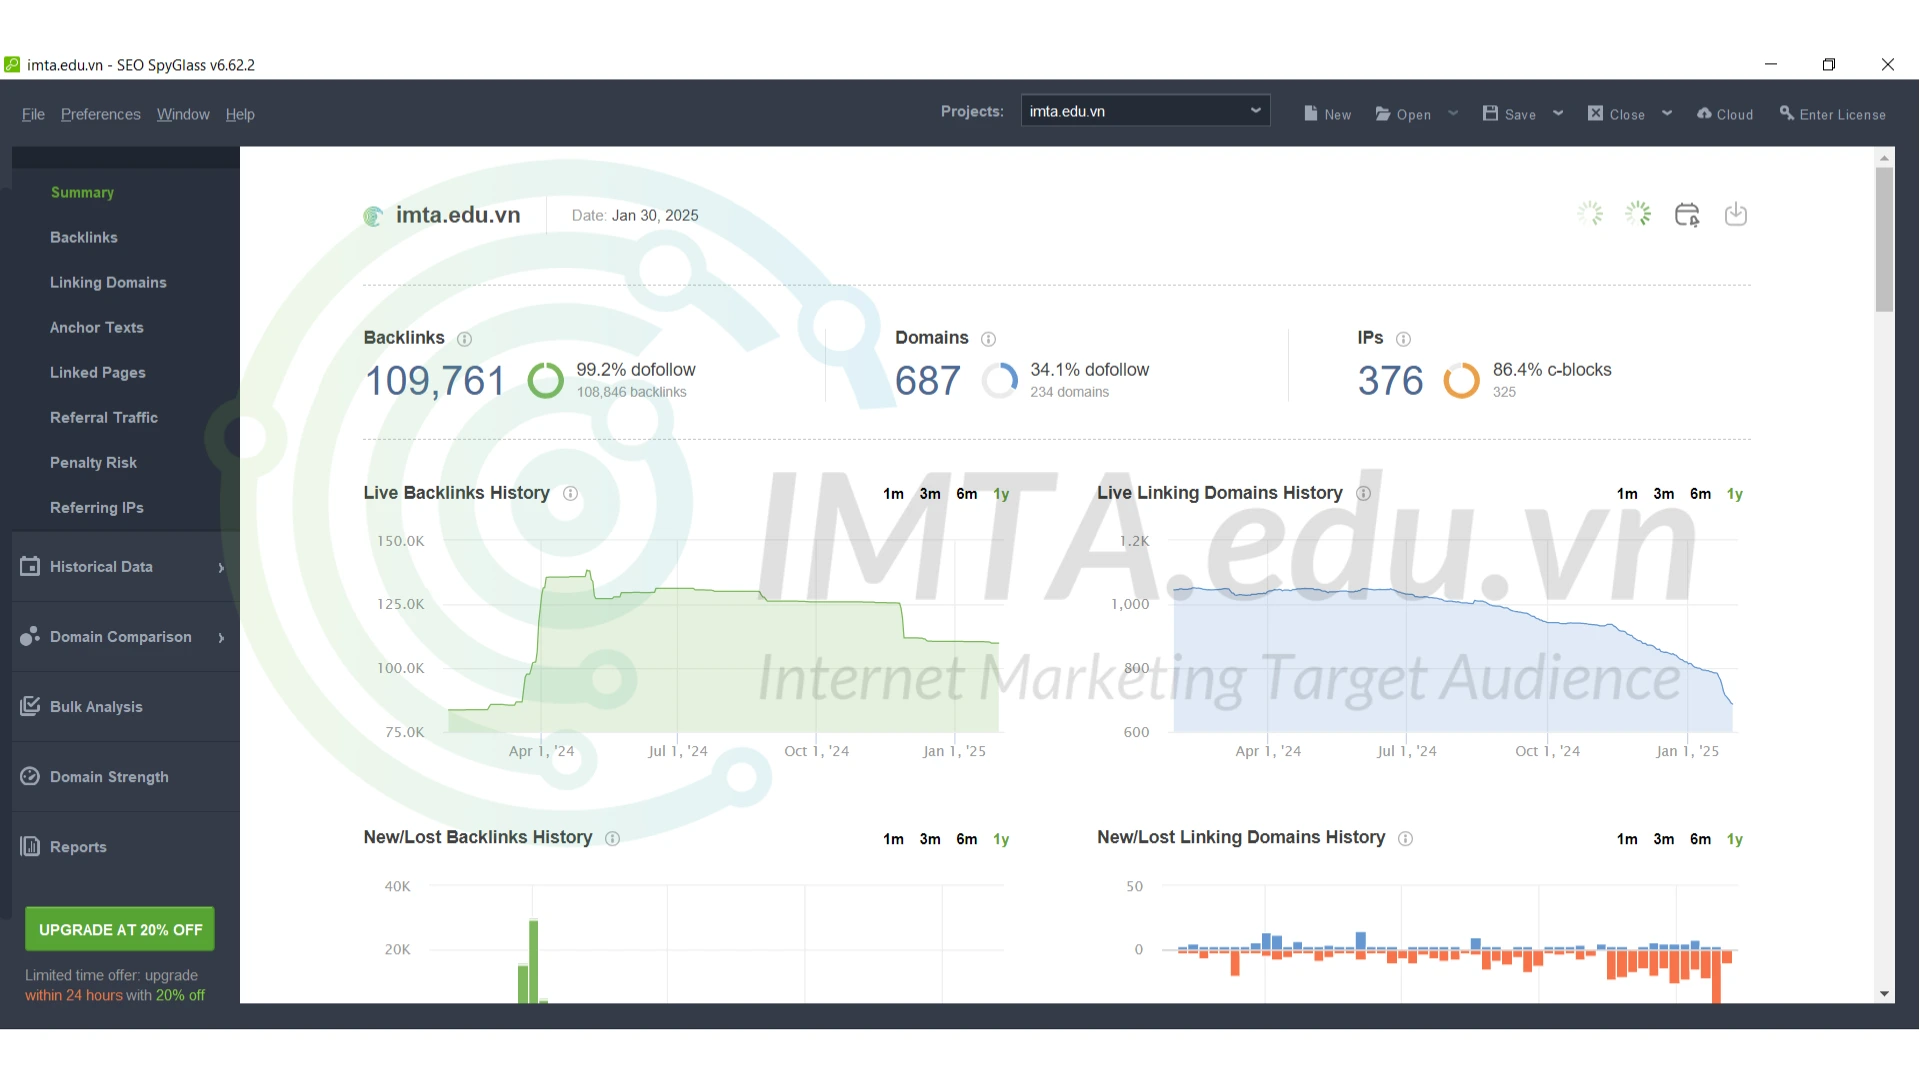Open Penalty Risk section
The width and height of the screenshot is (1920, 1080).
(93, 462)
